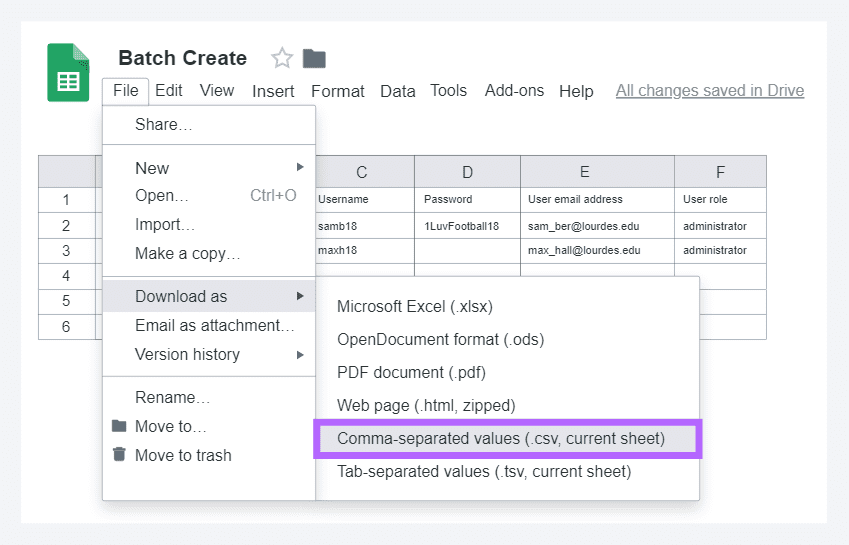Click All changes saved in Drive link
Image resolution: width=849 pixels, height=545 pixels.
pyautogui.click(x=710, y=90)
